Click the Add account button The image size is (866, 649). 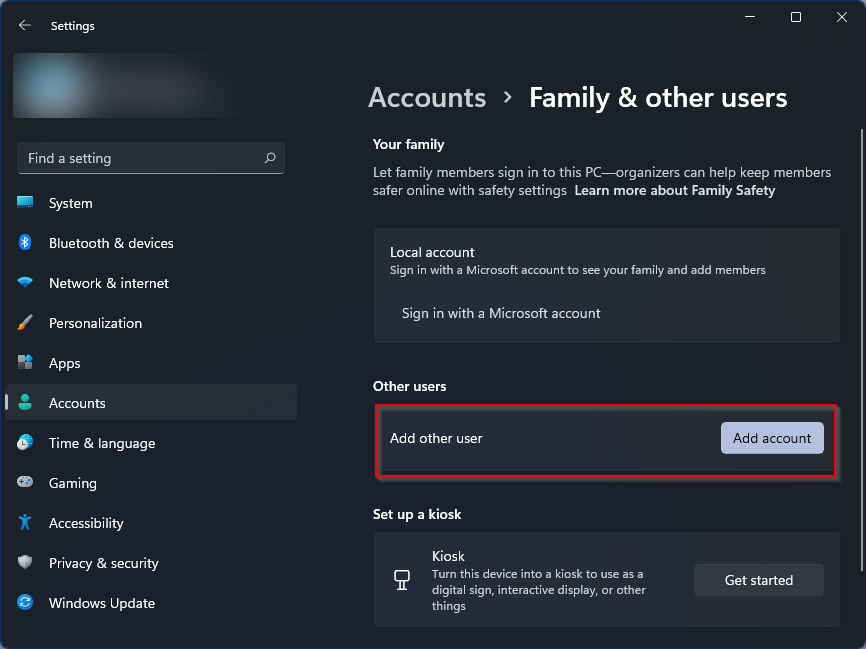click(772, 438)
